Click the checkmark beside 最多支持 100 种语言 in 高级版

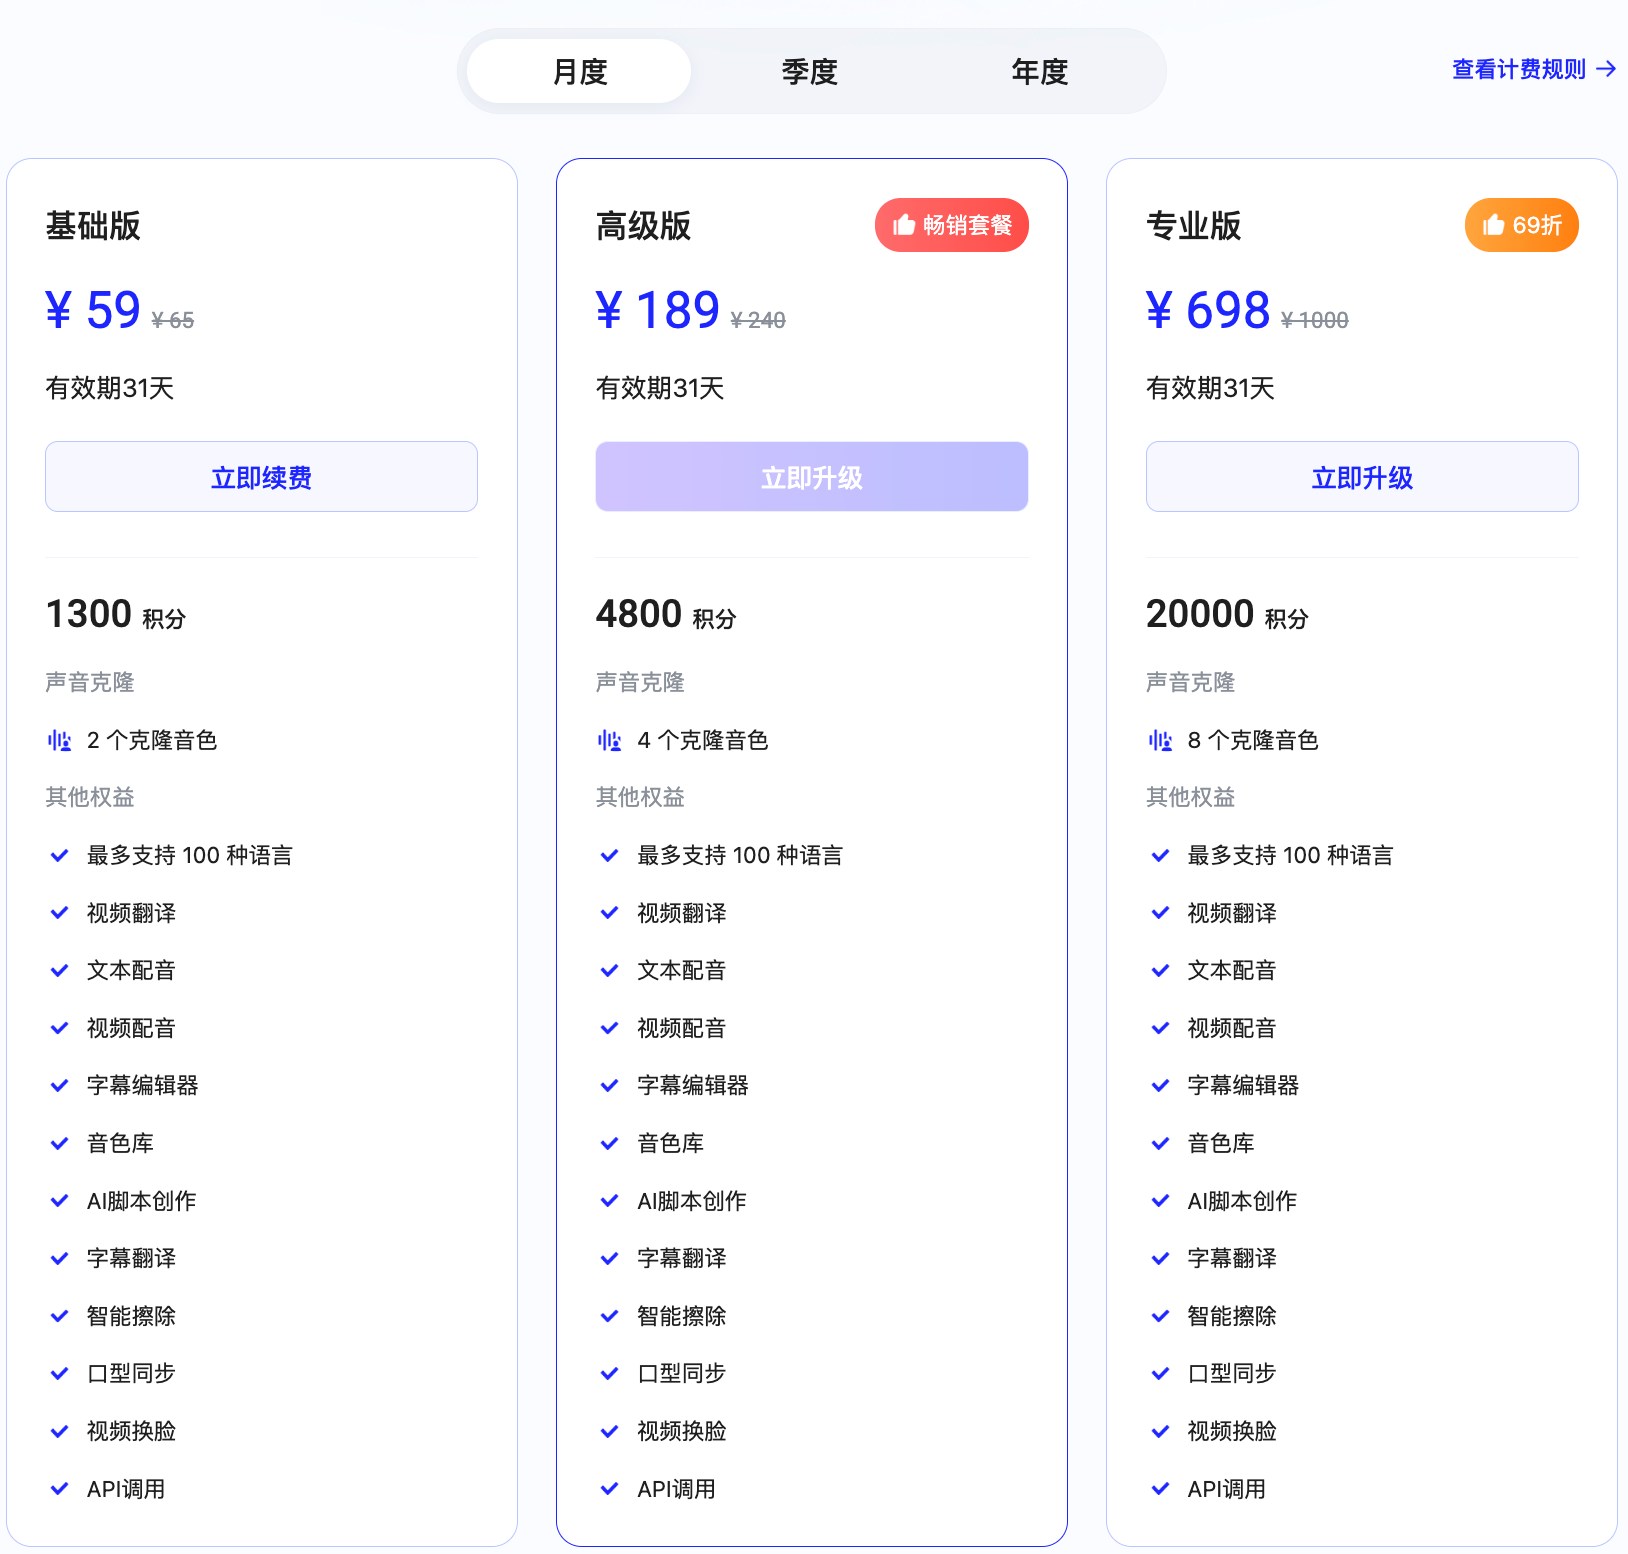(x=609, y=856)
